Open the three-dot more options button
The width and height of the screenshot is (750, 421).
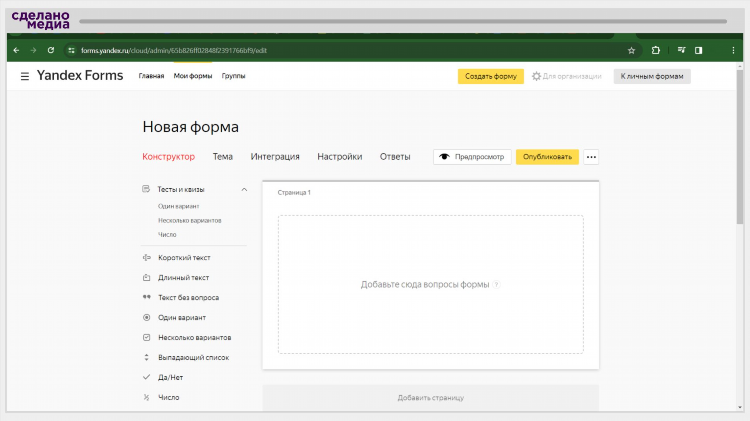coord(591,157)
